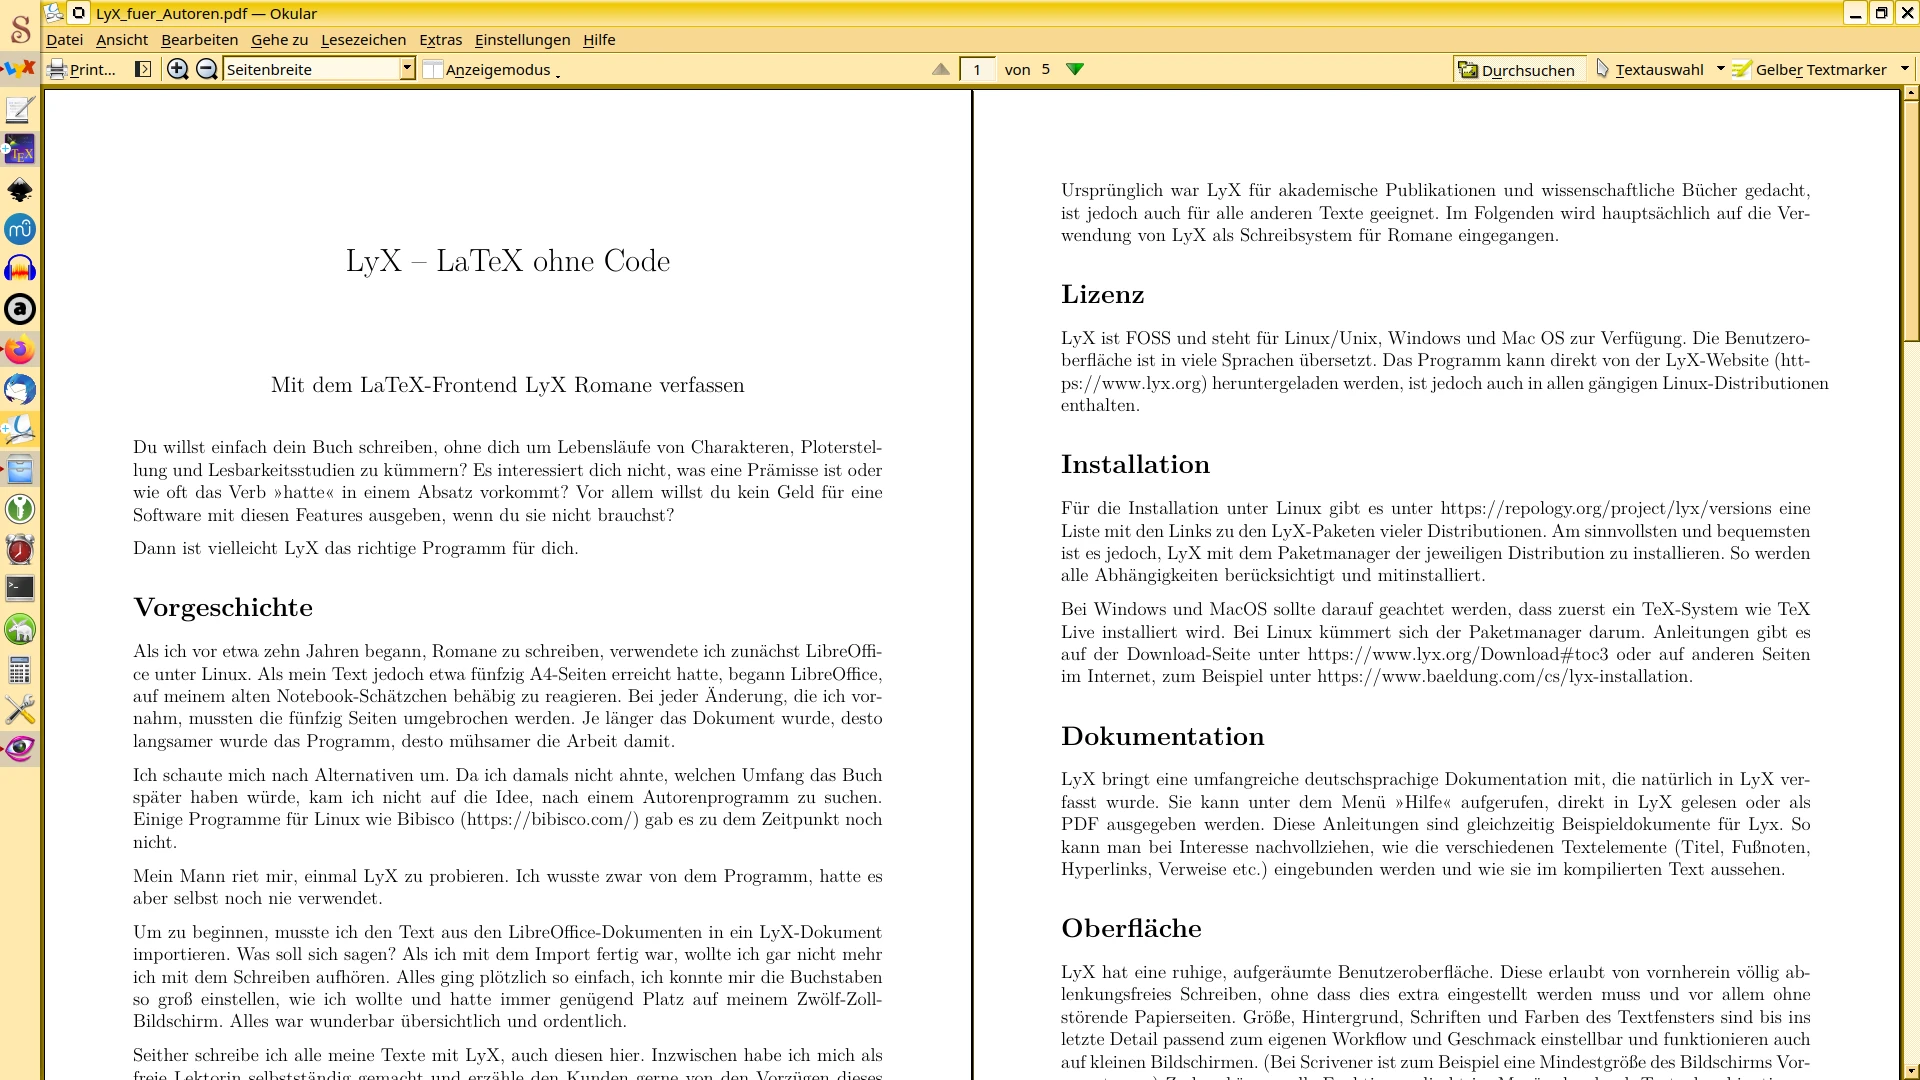
Task: Click the bibisco.com URL in text
Action: (x=549, y=820)
